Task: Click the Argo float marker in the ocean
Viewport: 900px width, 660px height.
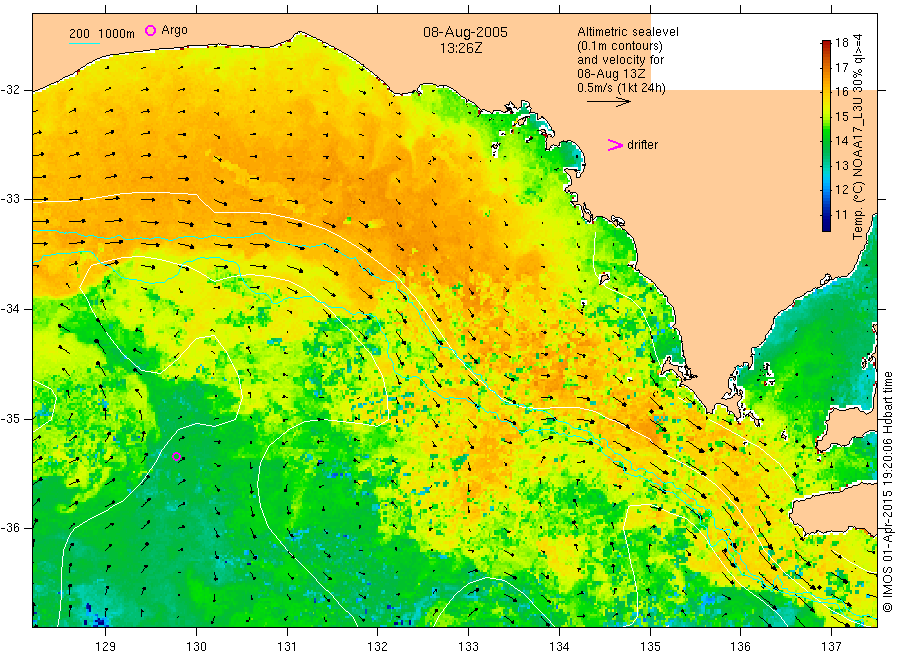Action: pyautogui.click(x=177, y=457)
